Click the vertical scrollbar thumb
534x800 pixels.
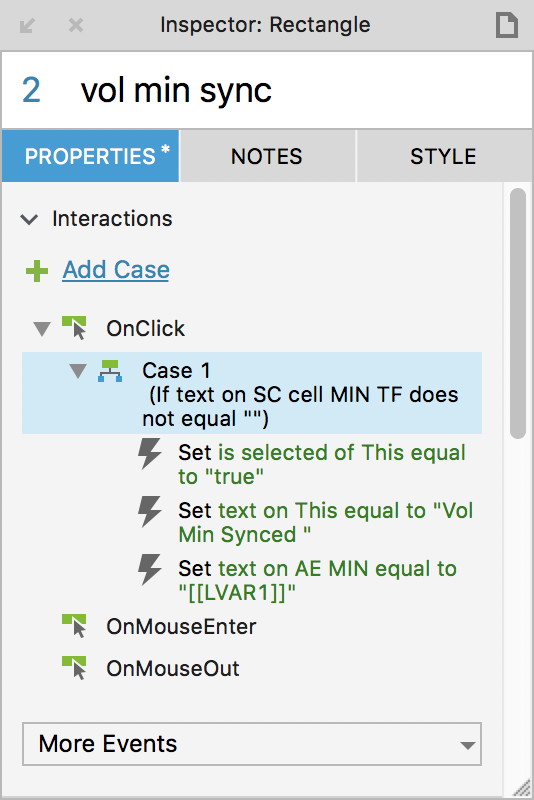(518, 313)
